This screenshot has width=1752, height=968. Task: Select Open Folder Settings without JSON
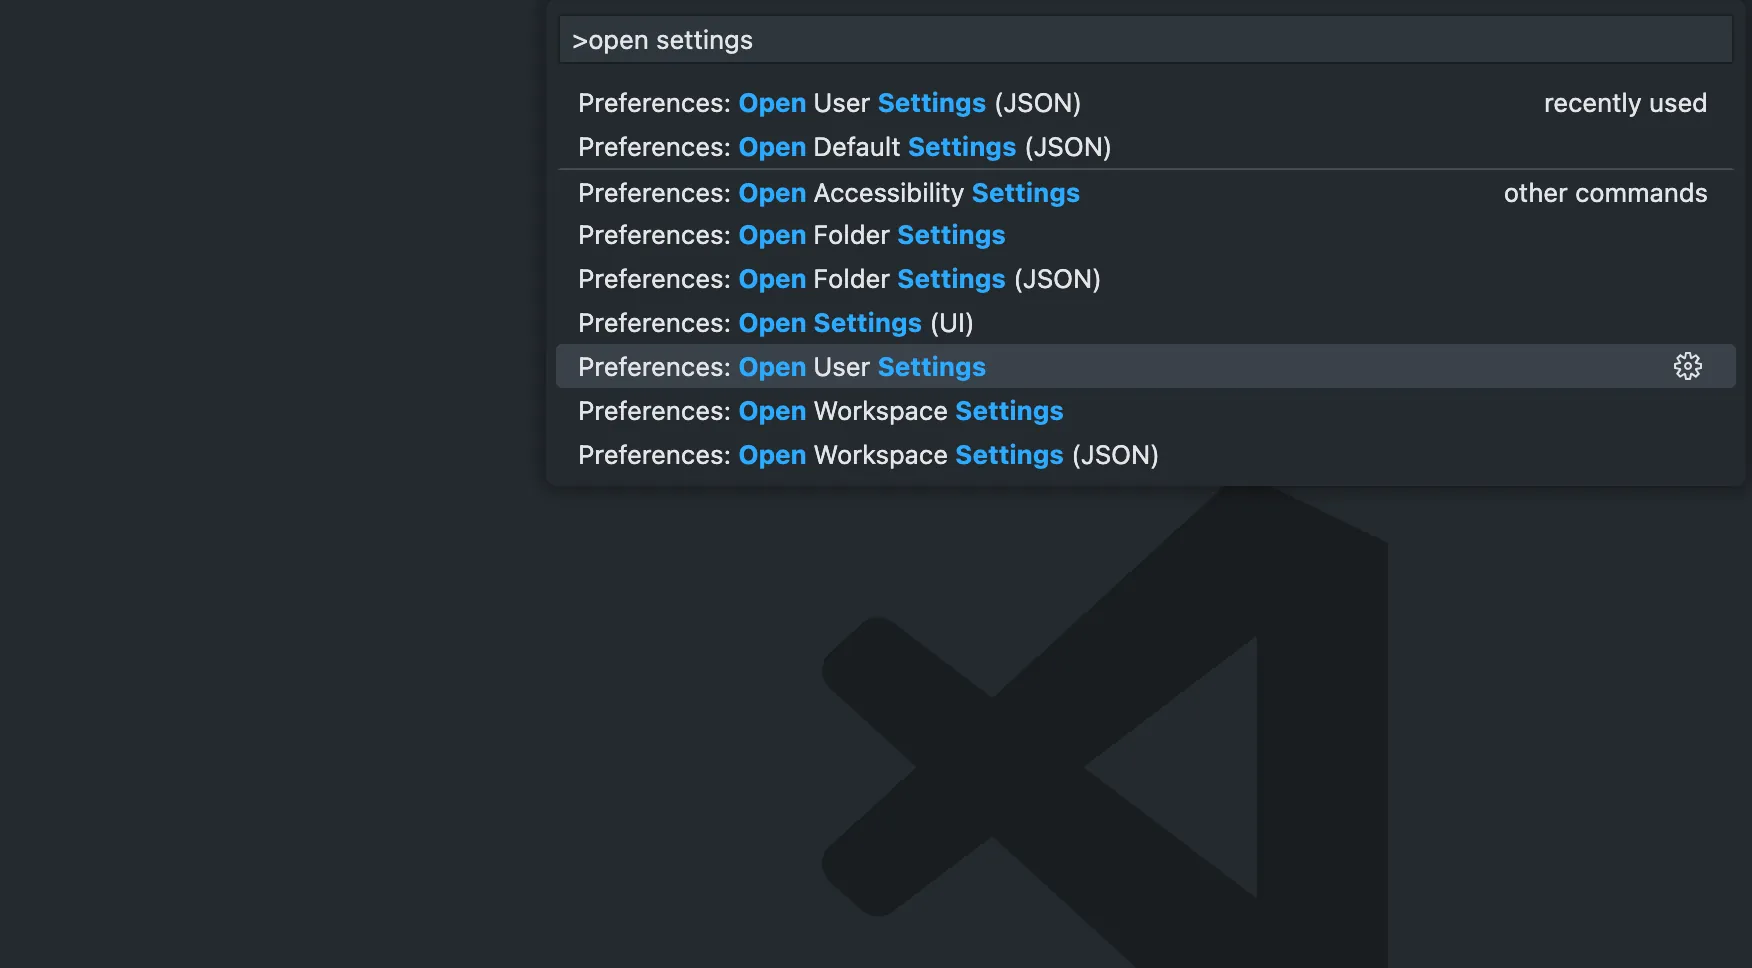[1145, 235]
